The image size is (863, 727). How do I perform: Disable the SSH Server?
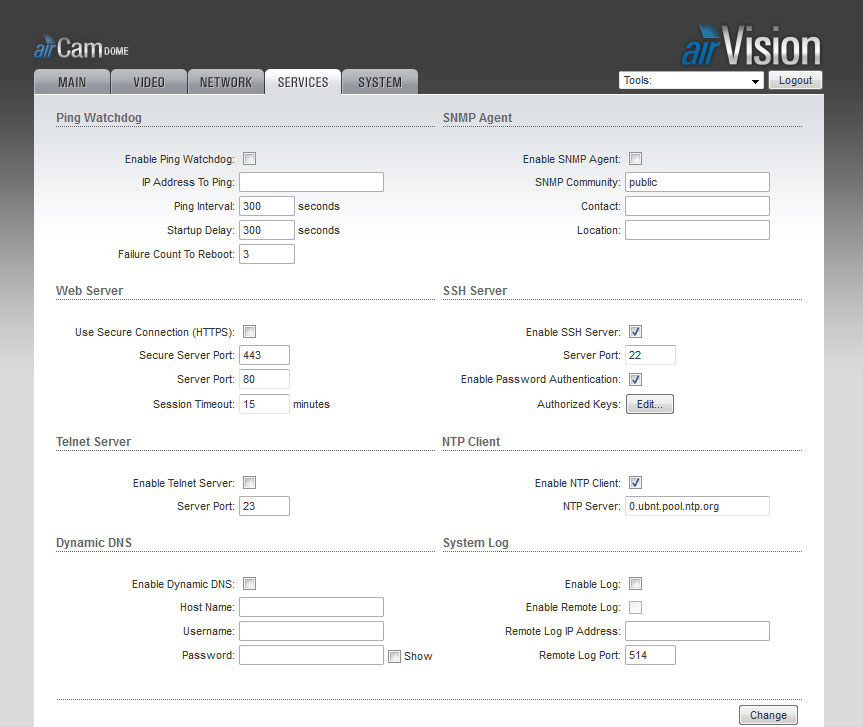pyautogui.click(x=635, y=331)
